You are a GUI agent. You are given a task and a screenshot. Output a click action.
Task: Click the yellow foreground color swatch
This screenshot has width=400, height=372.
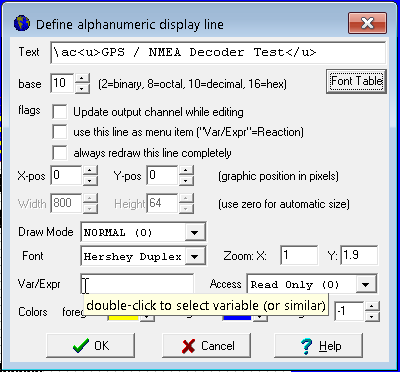(123, 317)
